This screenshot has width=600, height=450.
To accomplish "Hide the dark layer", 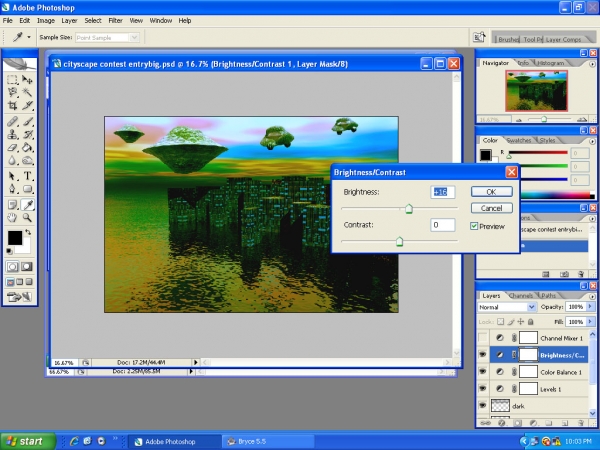I will point(483,405).
